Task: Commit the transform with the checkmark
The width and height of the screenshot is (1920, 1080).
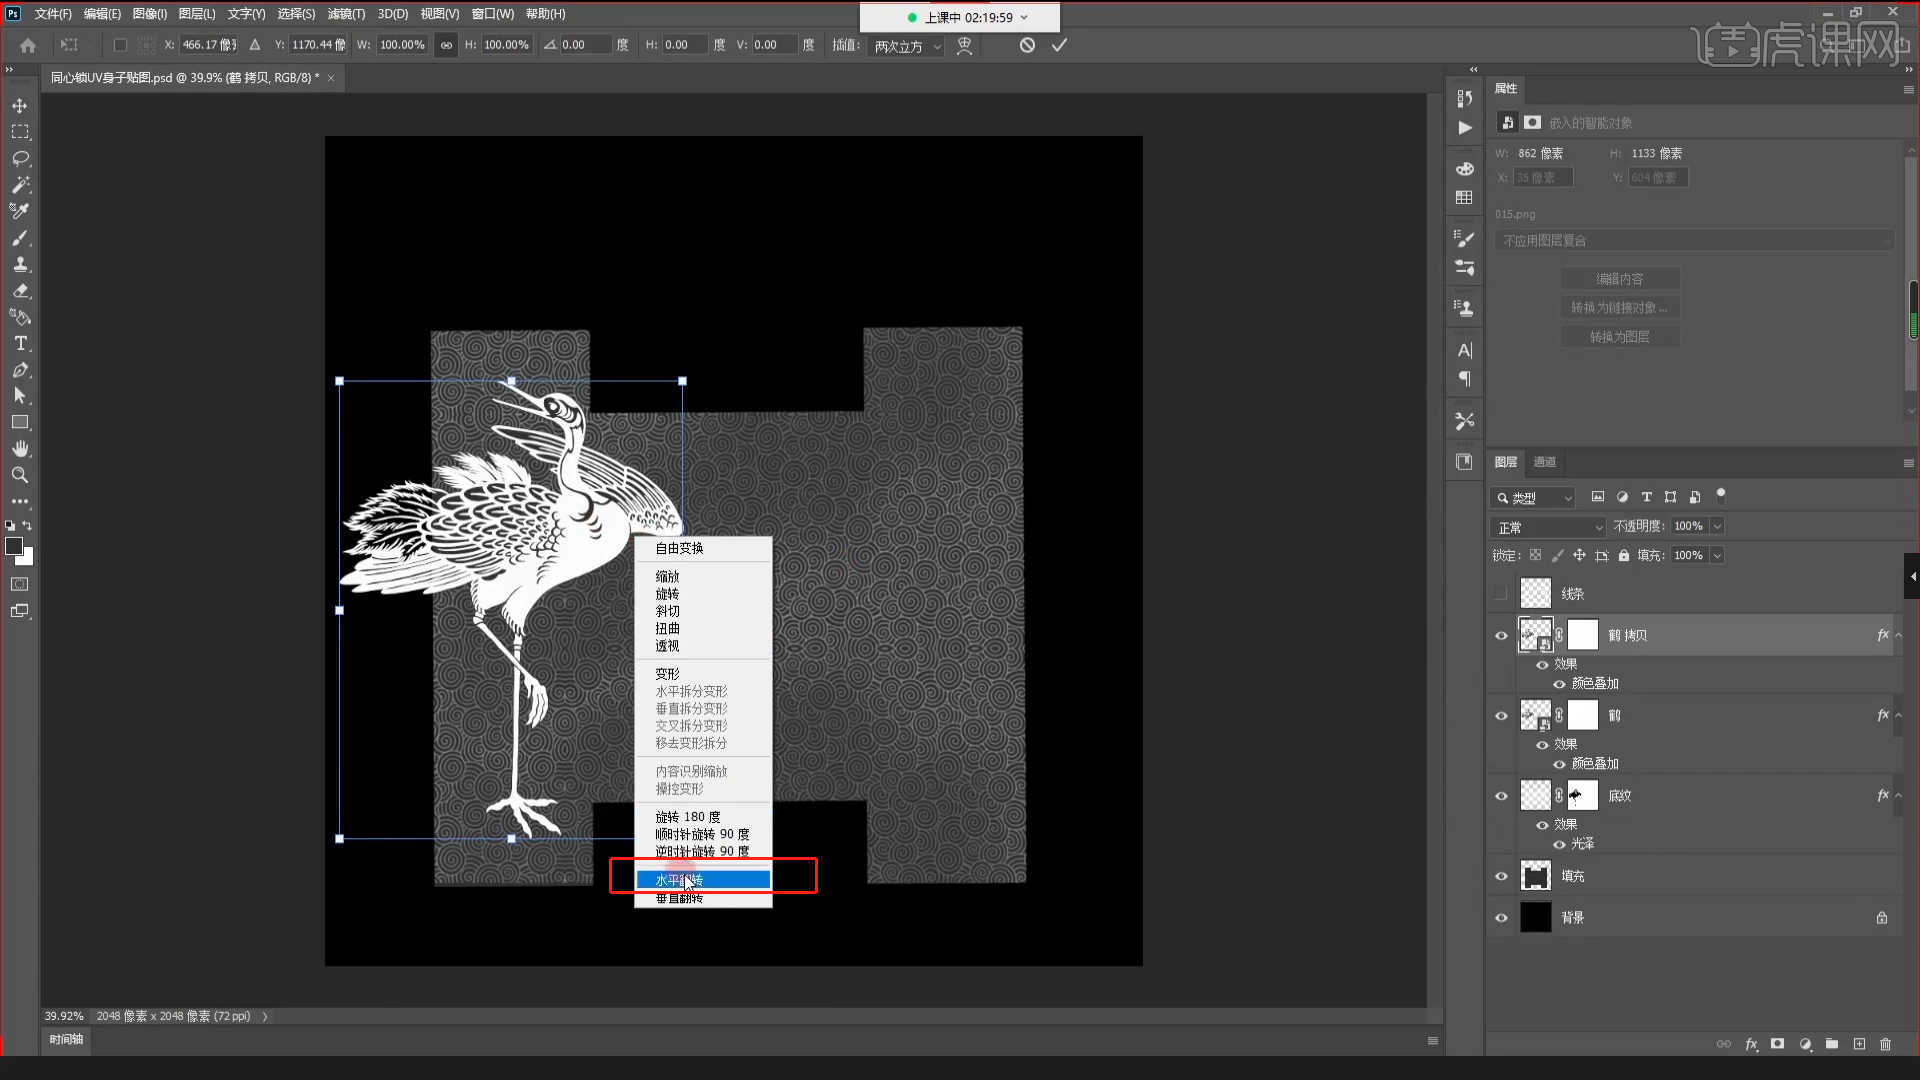Action: pyautogui.click(x=1059, y=45)
